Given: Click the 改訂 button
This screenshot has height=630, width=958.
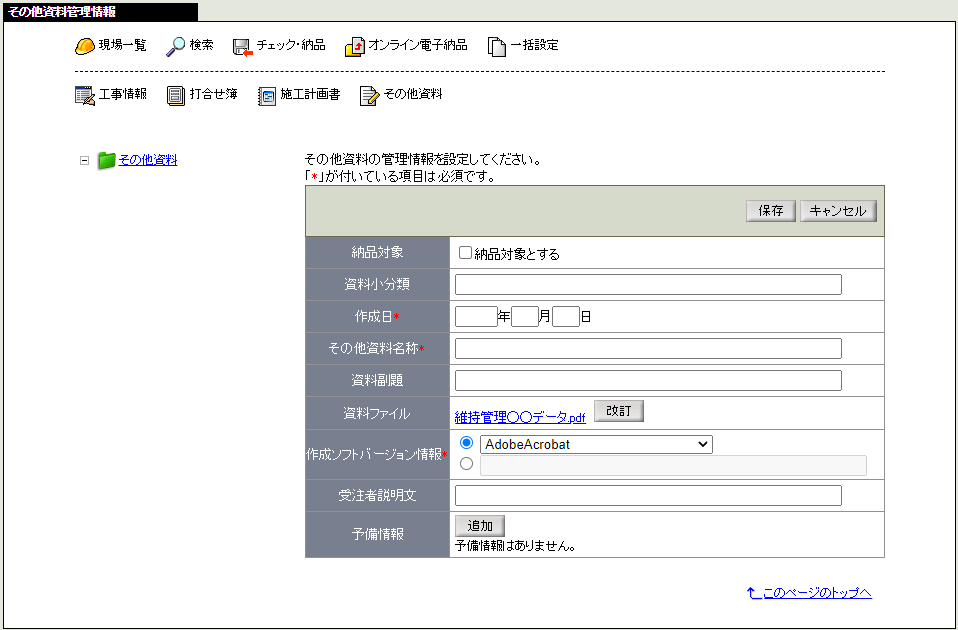Looking at the screenshot, I should pyautogui.click(x=618, y=411).
